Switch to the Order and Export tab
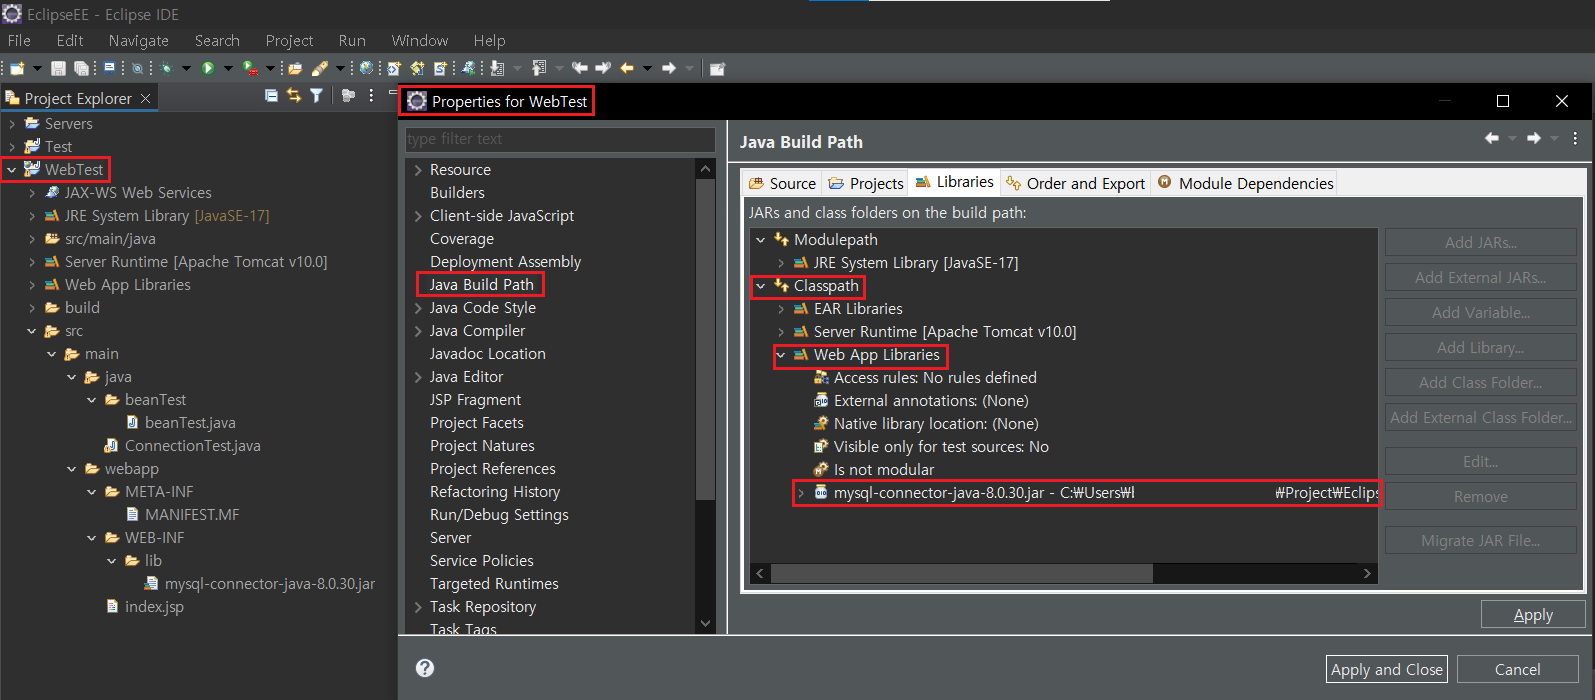The height and width of the screenshot is (700, 1595). click(1075, 183)
